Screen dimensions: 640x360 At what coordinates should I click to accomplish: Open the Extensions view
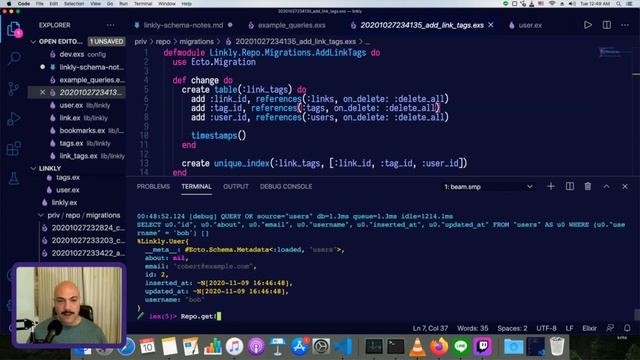[x=14, y=149]
